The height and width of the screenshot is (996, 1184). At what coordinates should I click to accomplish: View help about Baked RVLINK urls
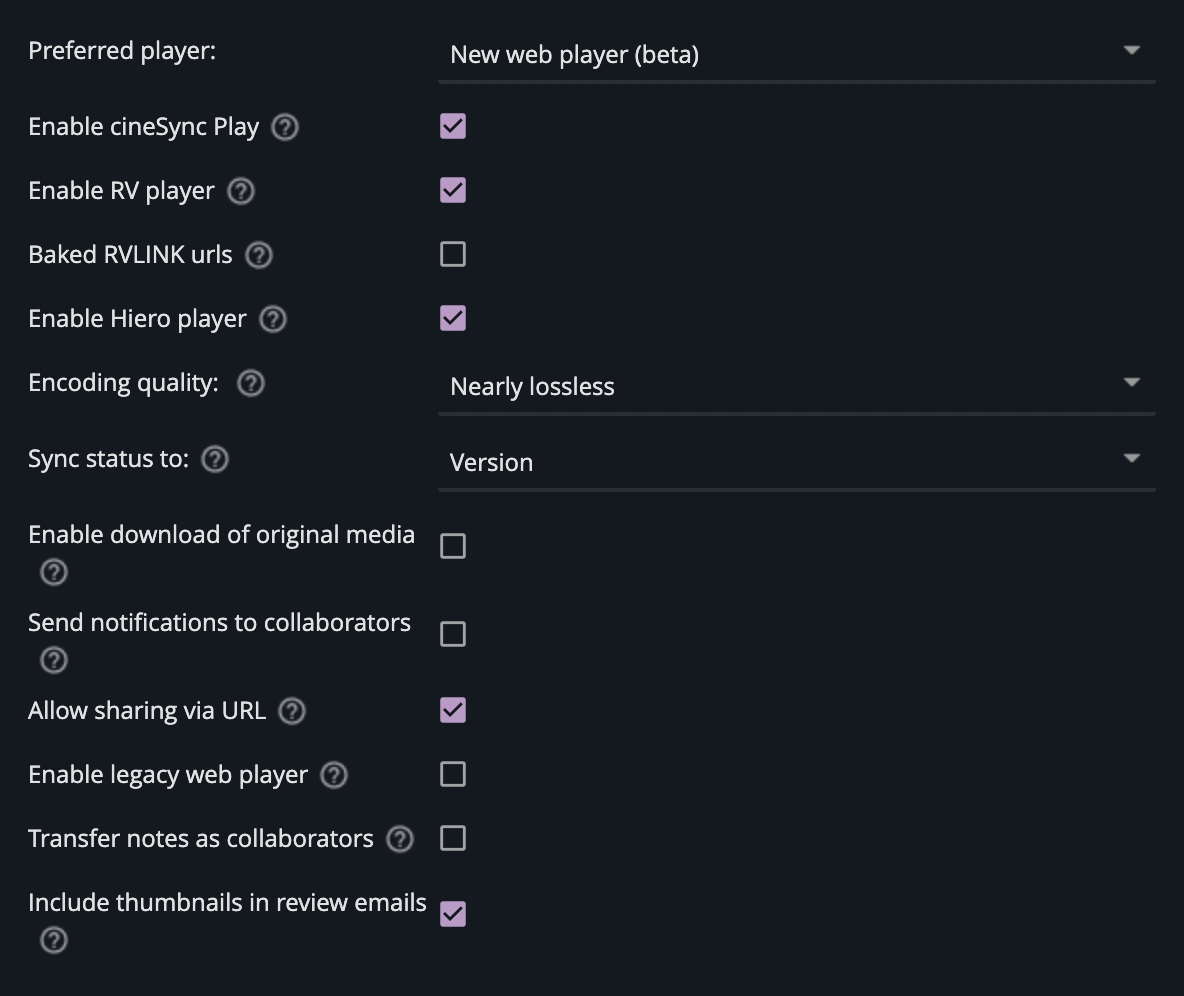(x=257, y=255)
